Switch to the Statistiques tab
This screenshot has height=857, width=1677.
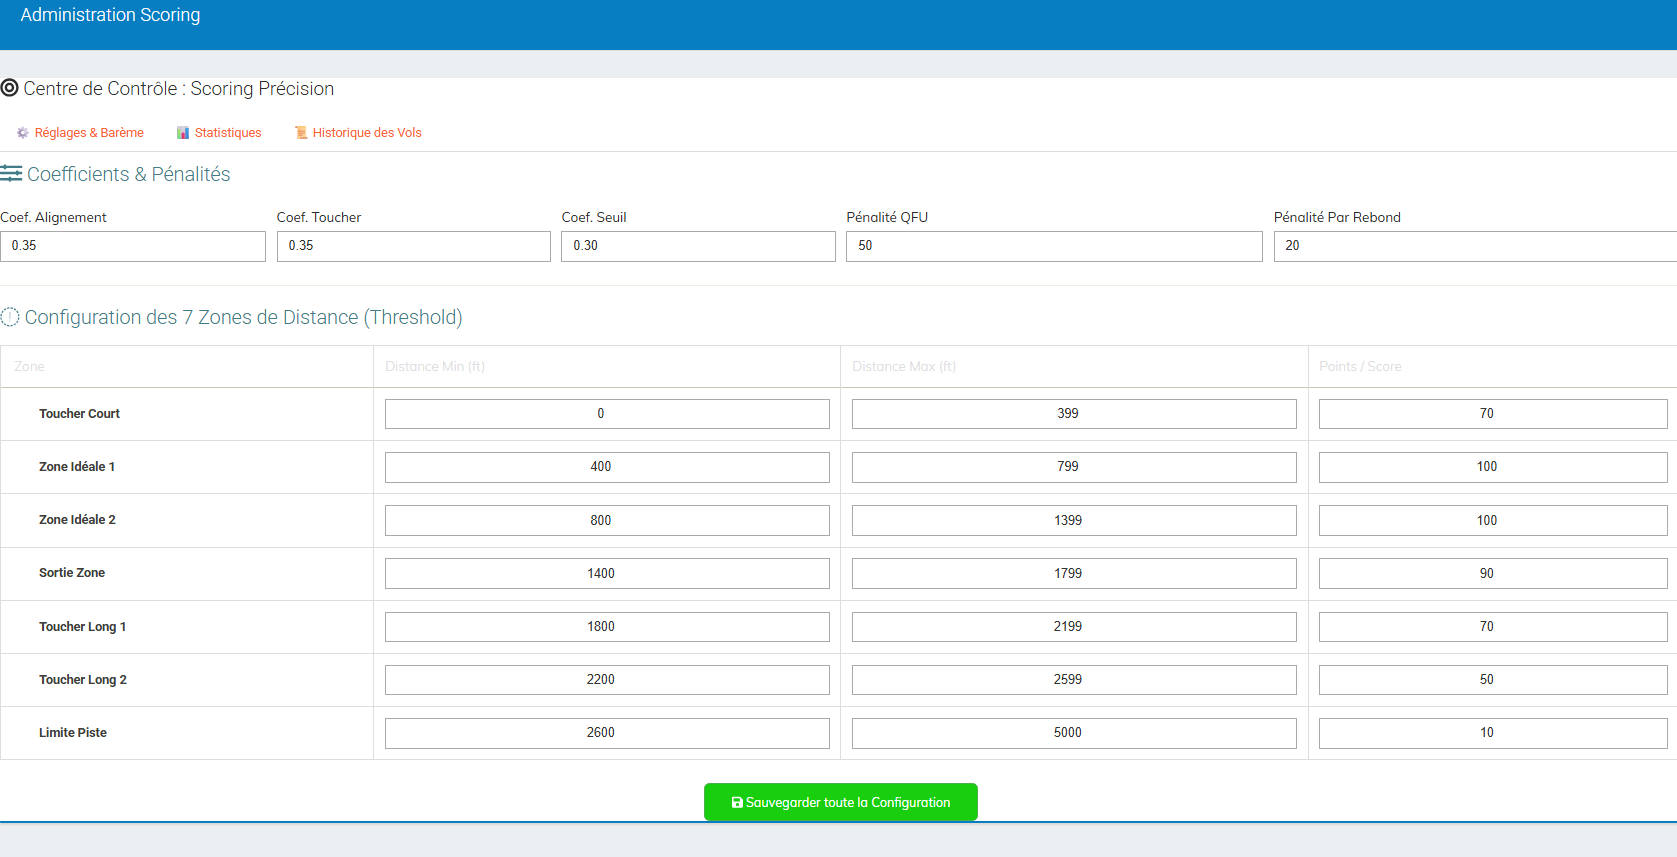click(228, 133)
